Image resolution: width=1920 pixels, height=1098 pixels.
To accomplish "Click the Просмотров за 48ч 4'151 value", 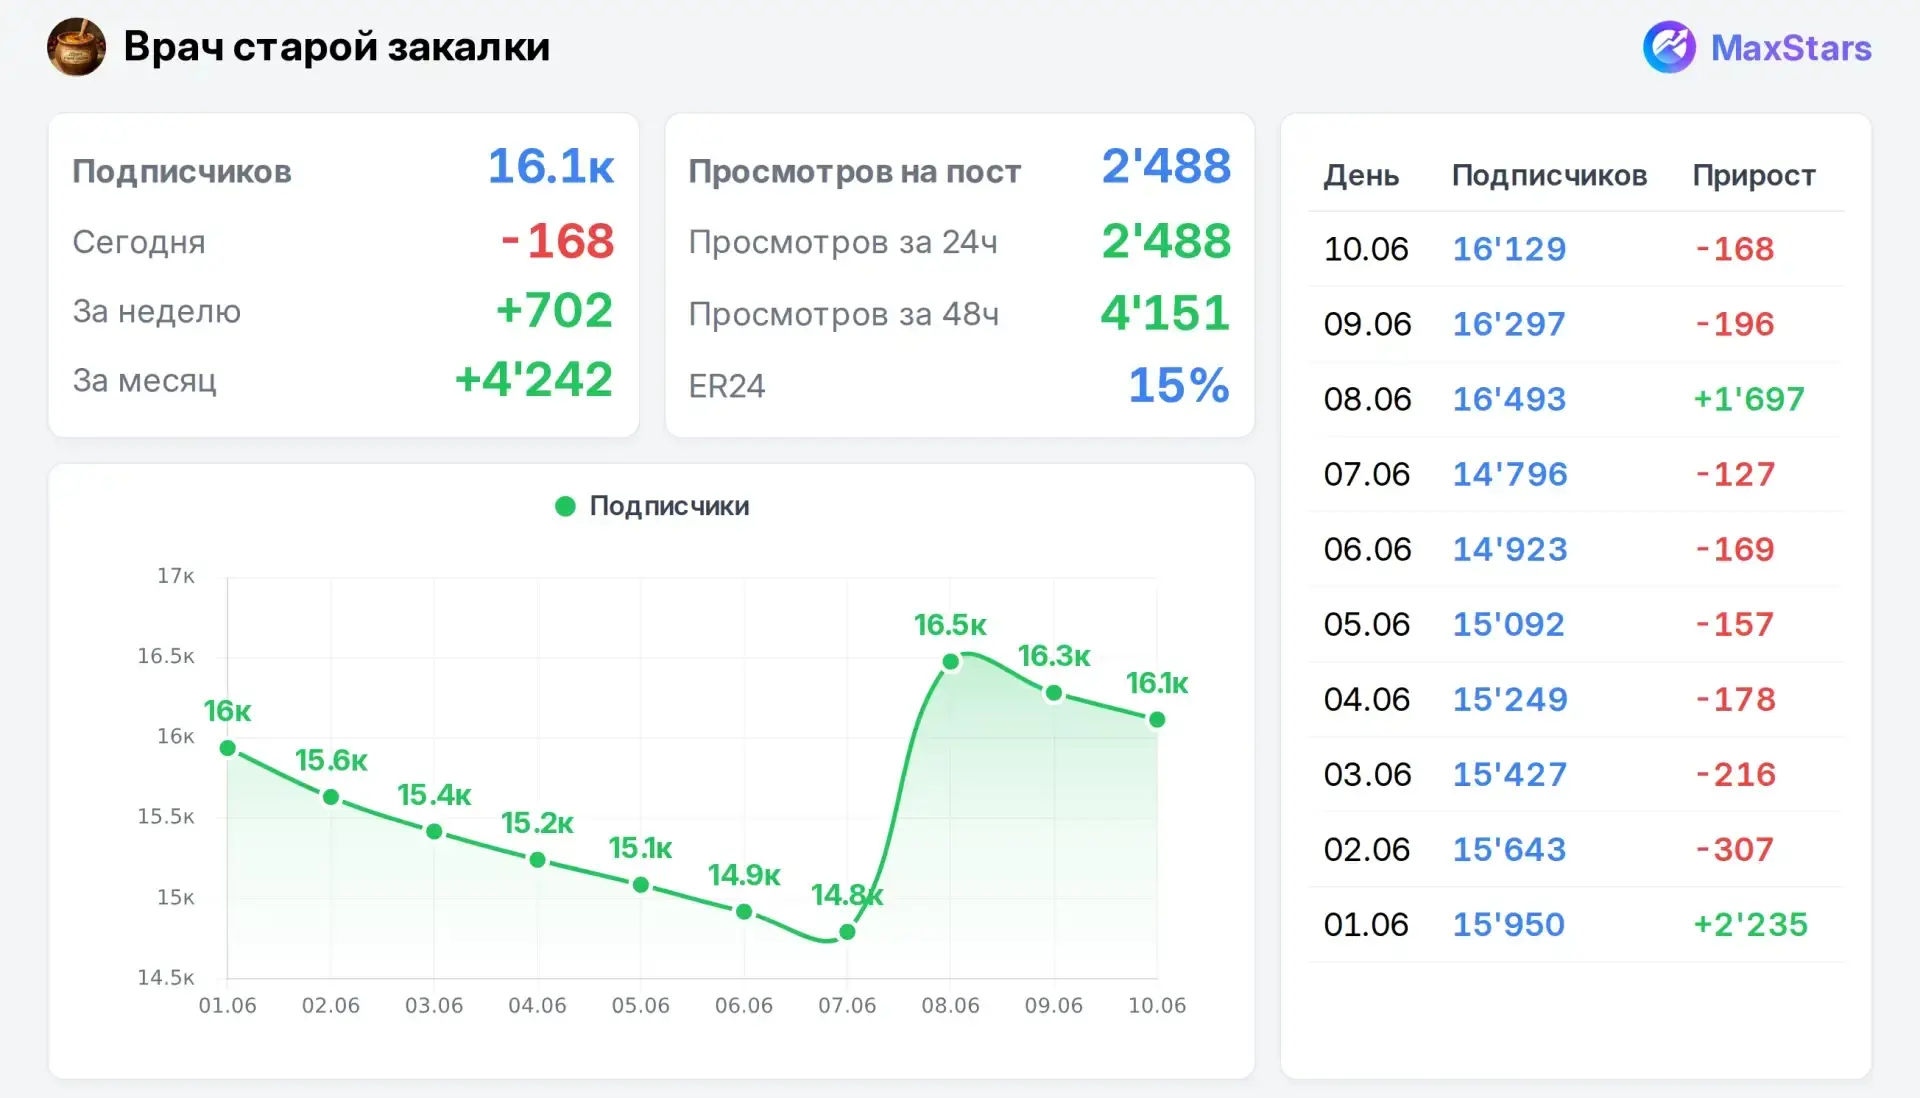I will [1165, 313].
